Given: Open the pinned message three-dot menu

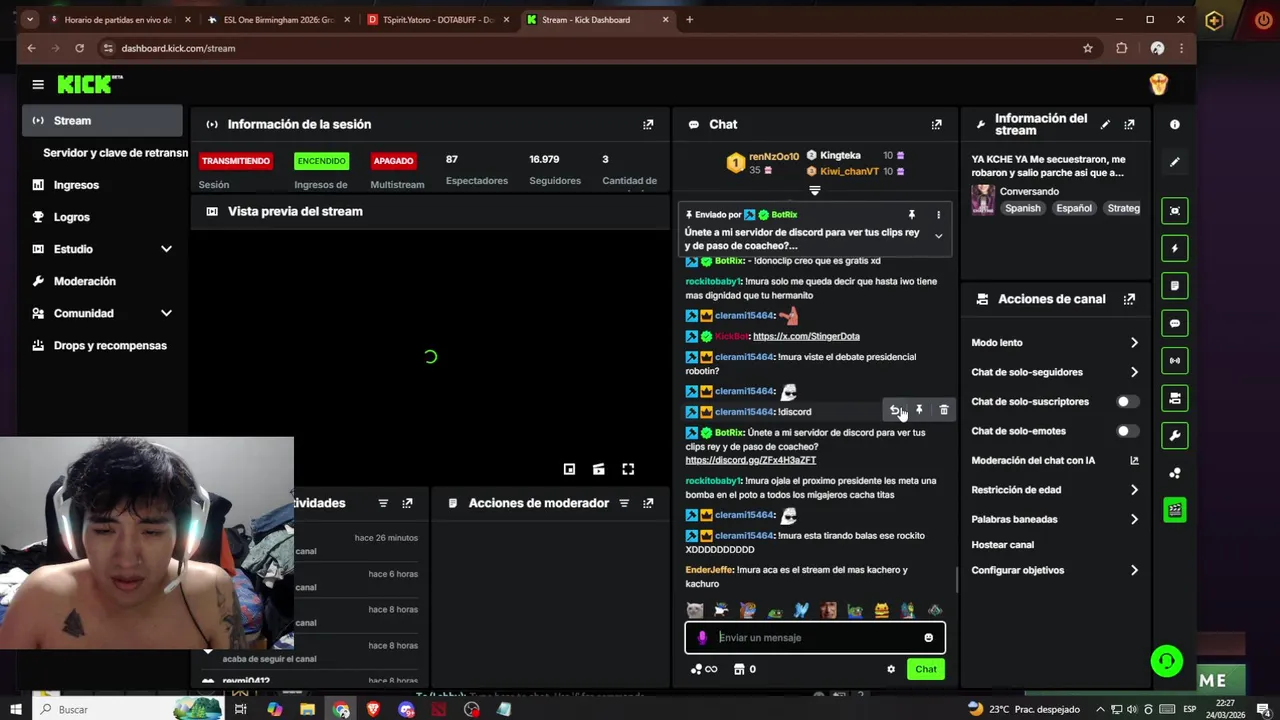Looking at the screenshot, I should tap(938, 215).
